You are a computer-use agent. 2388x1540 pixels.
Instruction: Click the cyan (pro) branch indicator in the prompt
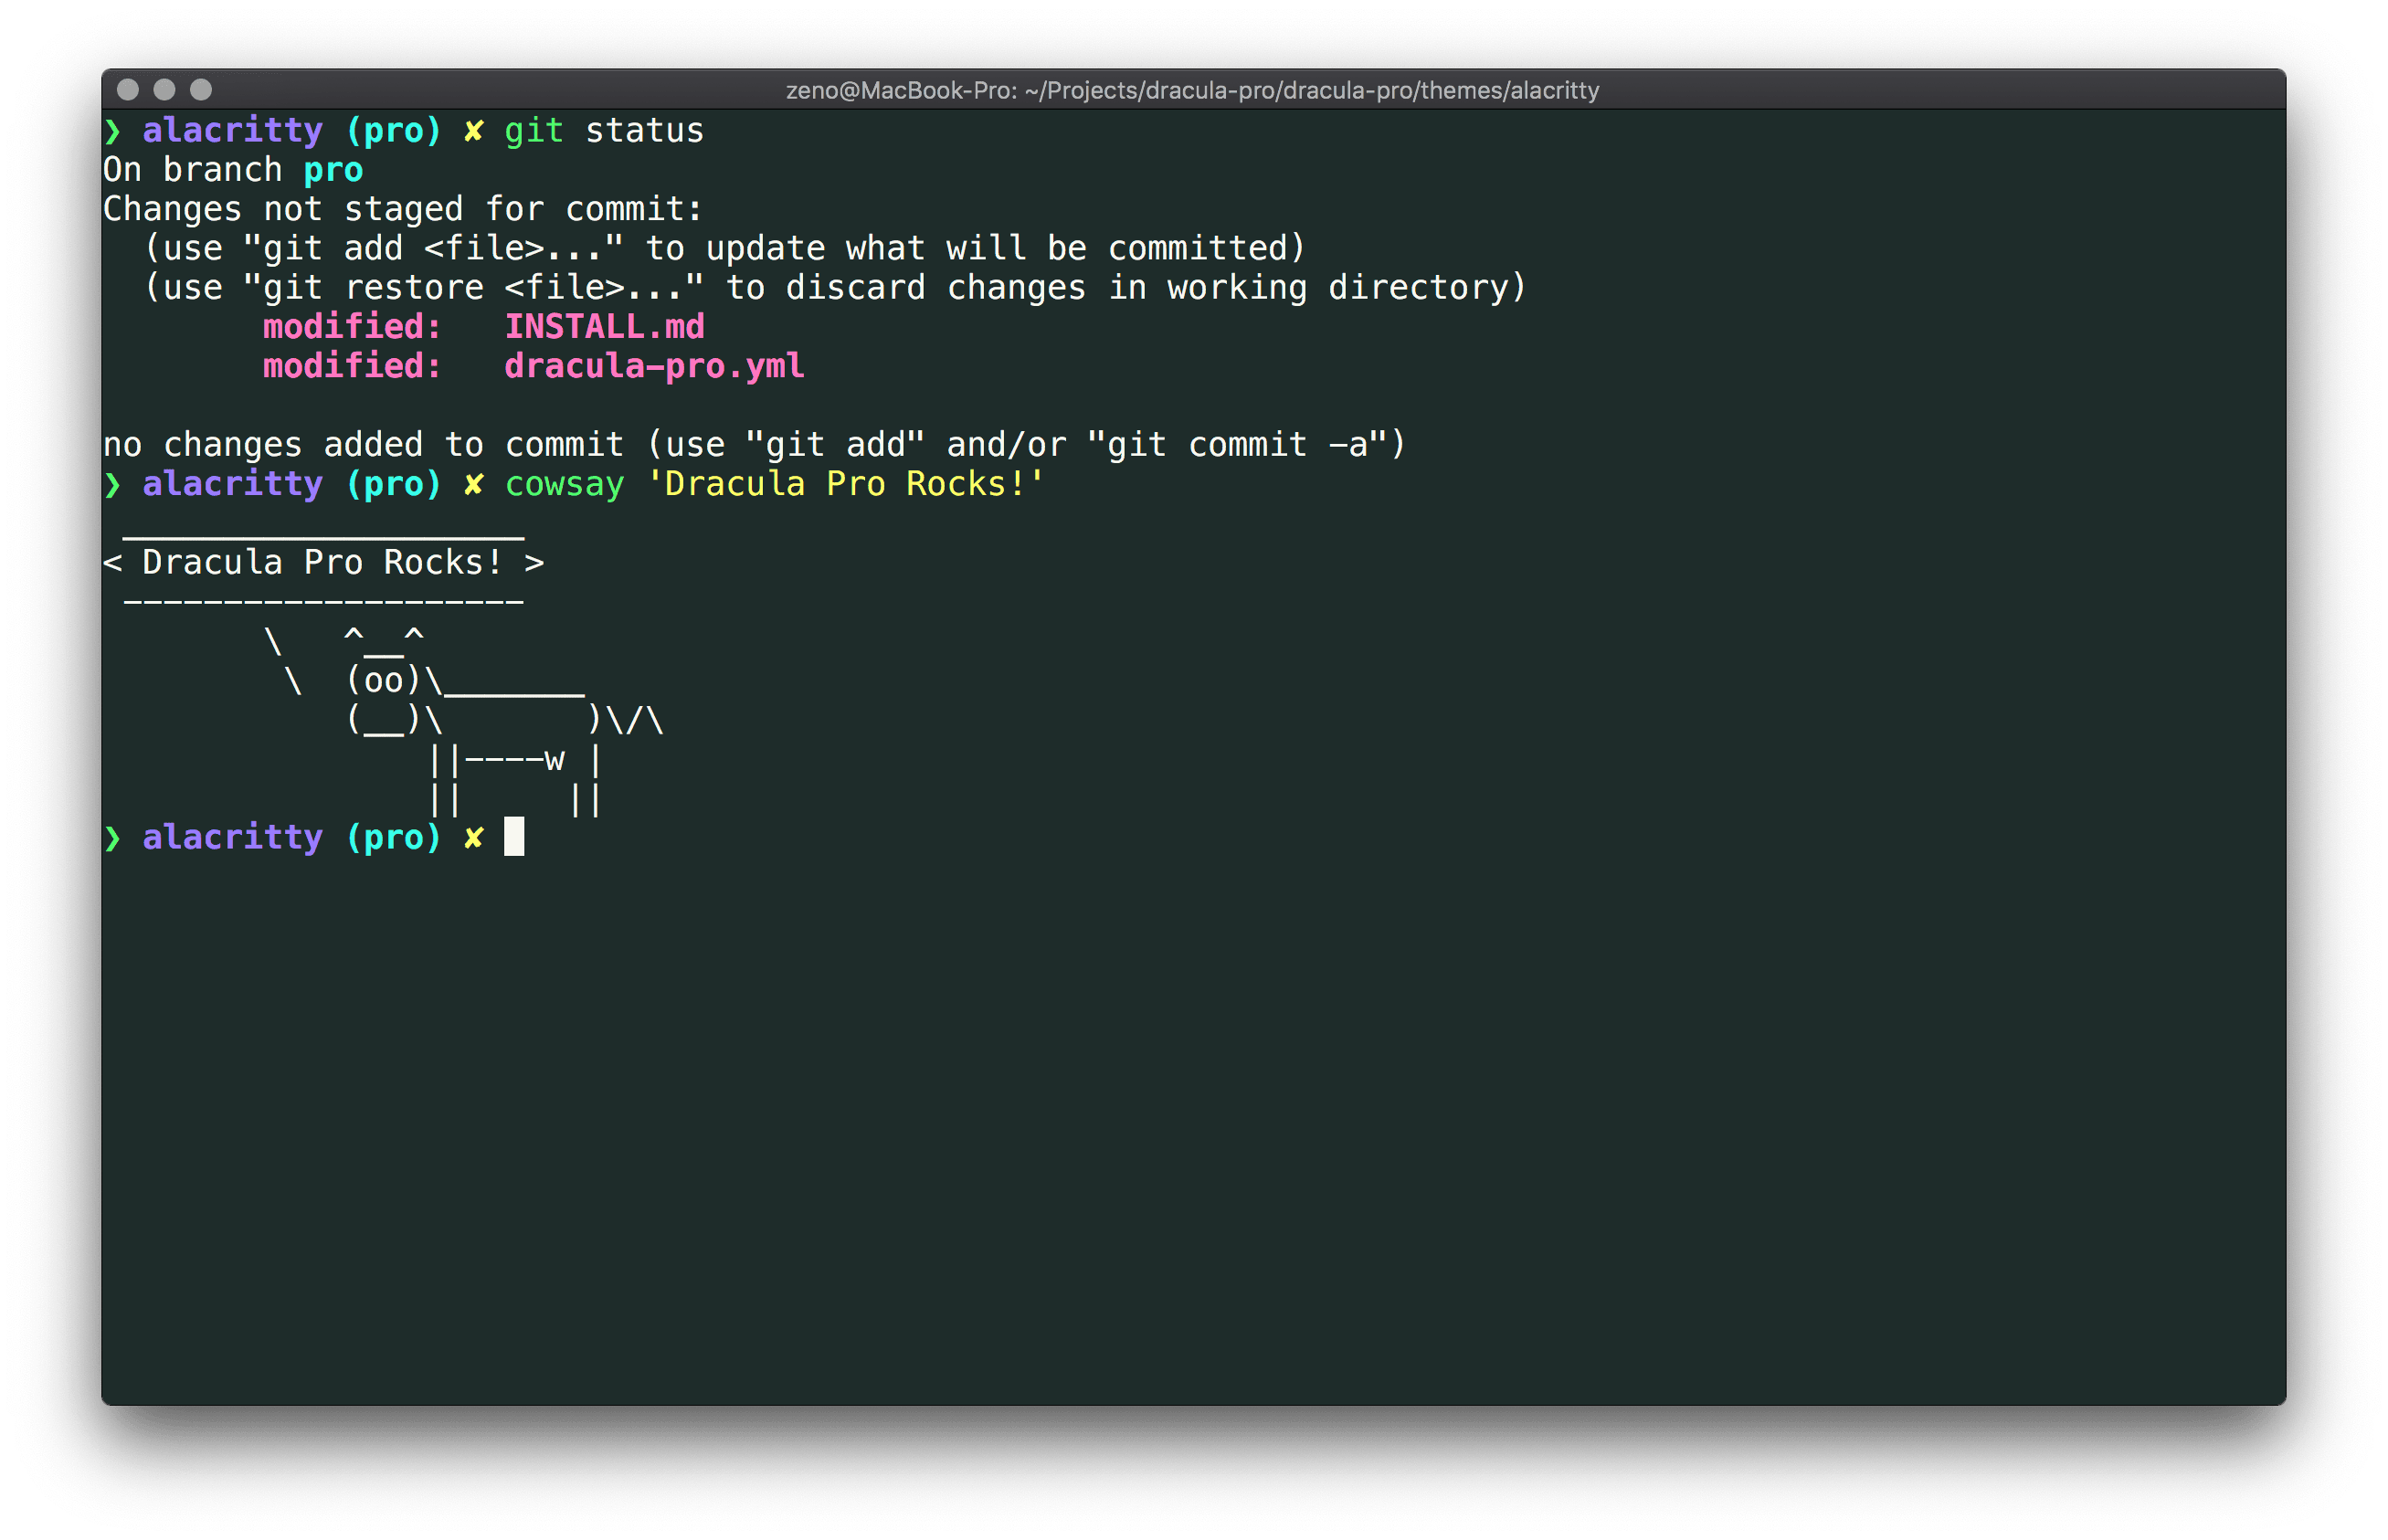pyautogui.click(x=396, y=838)
